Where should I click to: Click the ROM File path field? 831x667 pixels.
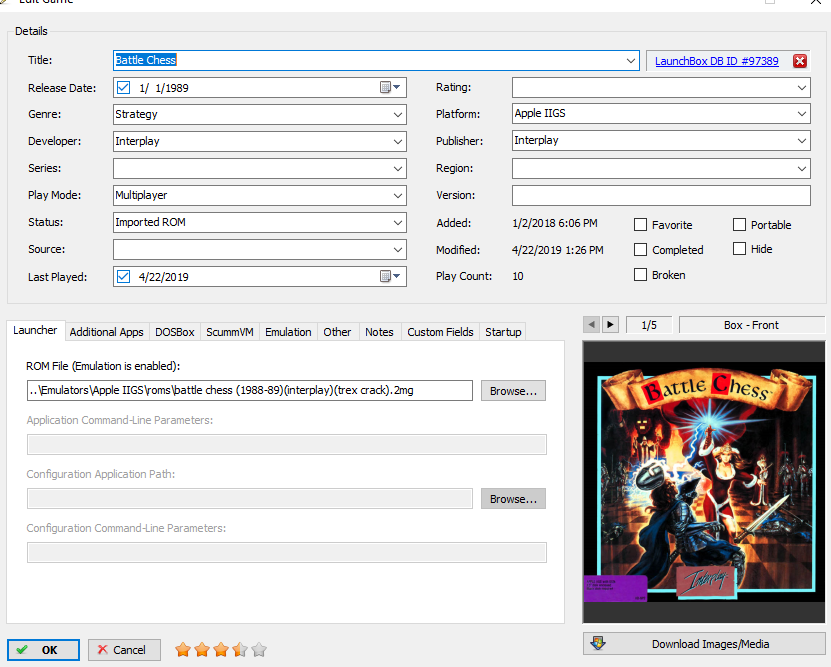point(250,390)
